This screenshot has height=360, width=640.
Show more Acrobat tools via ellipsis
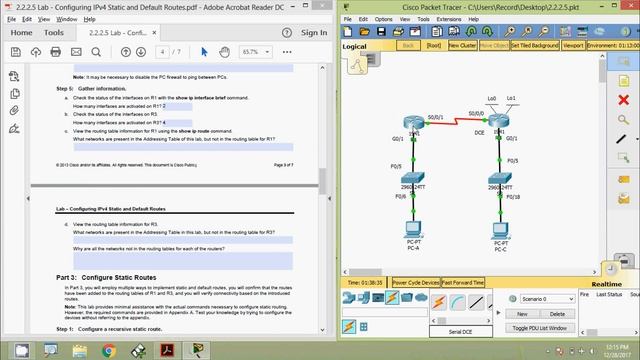(287, 52)
